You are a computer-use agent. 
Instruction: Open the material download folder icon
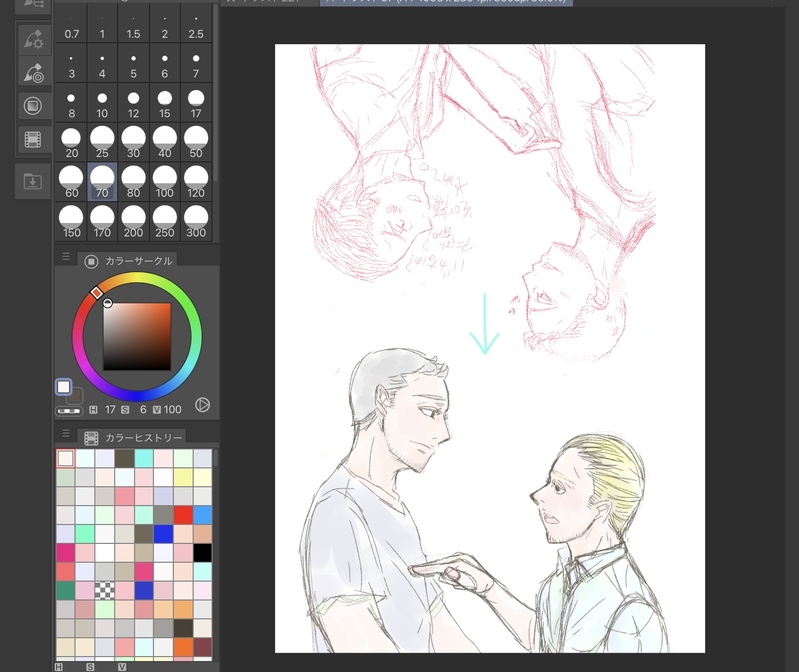point(33,181)
